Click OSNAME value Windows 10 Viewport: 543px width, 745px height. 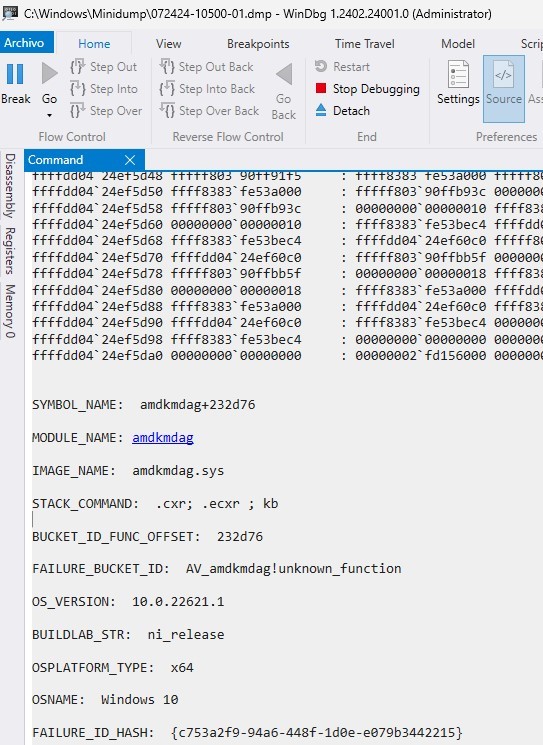coord(140,700)
